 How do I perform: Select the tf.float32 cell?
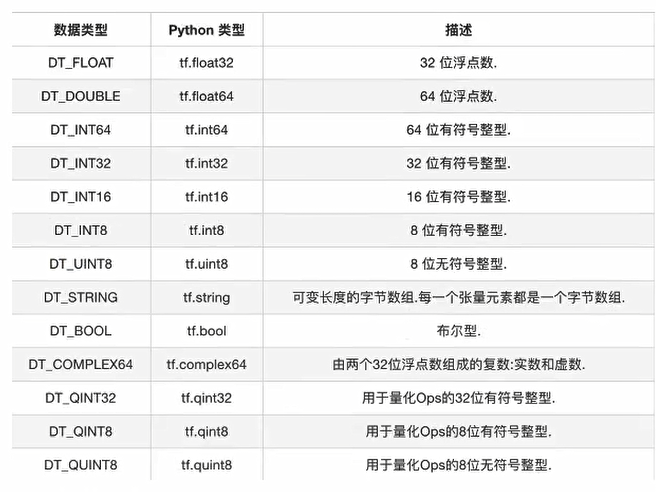coord(207,63)
